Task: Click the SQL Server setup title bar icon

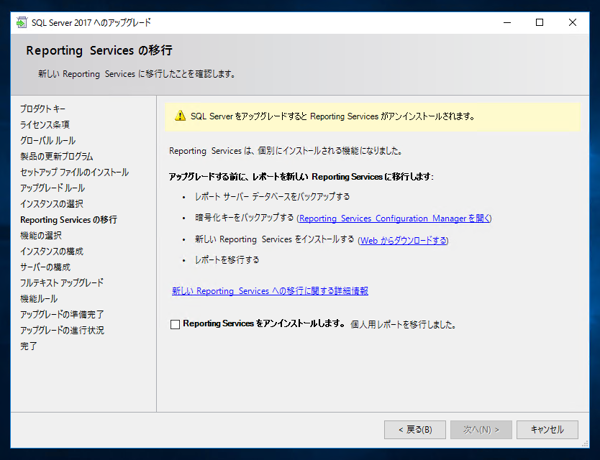Action: 22,23
